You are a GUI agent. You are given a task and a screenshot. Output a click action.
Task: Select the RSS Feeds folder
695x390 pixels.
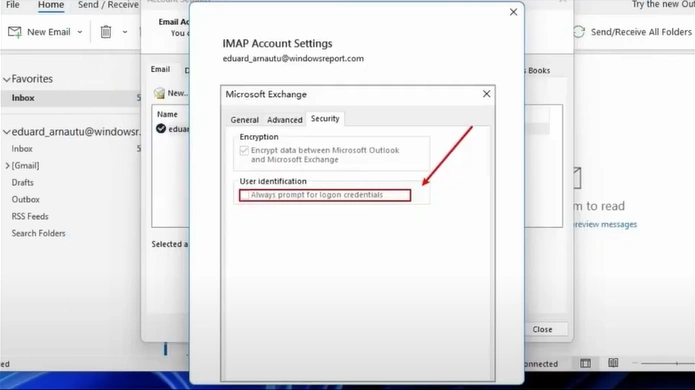point(30,216)
